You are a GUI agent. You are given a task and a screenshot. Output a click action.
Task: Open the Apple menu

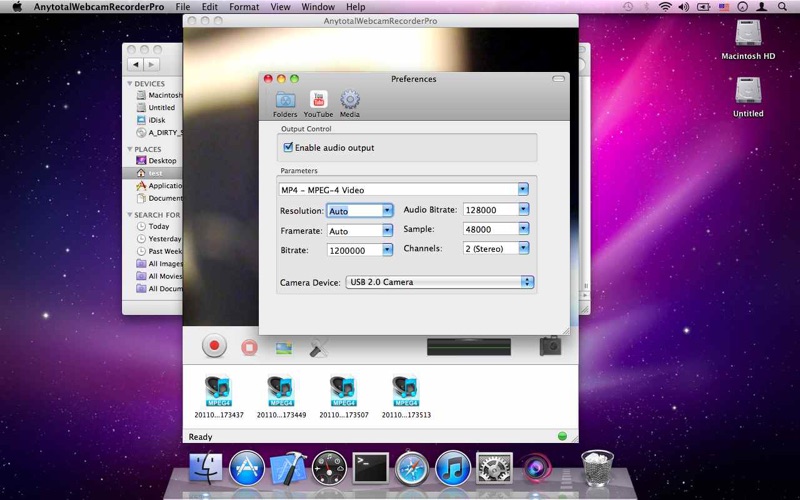click(17, 7)
